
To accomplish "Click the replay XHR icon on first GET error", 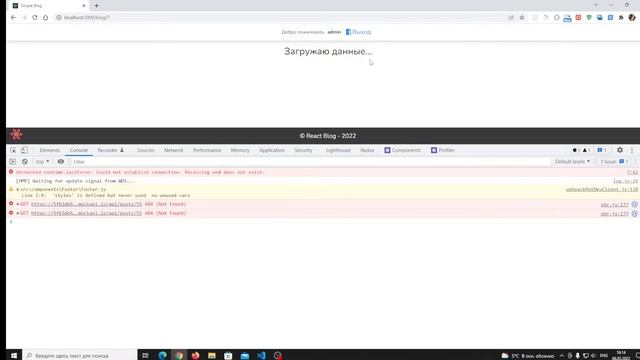I will pos(634,204).
